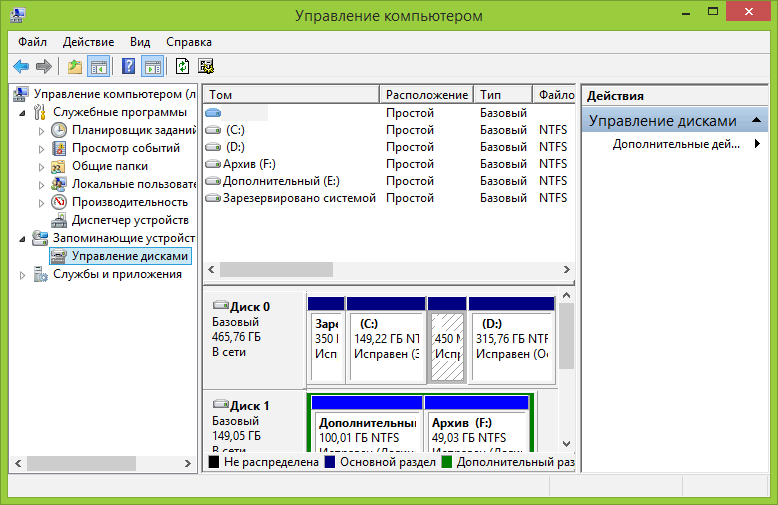Click Дополнительные действия in the actions pane
The image size is (778, 505).
(x=676, y=144)
